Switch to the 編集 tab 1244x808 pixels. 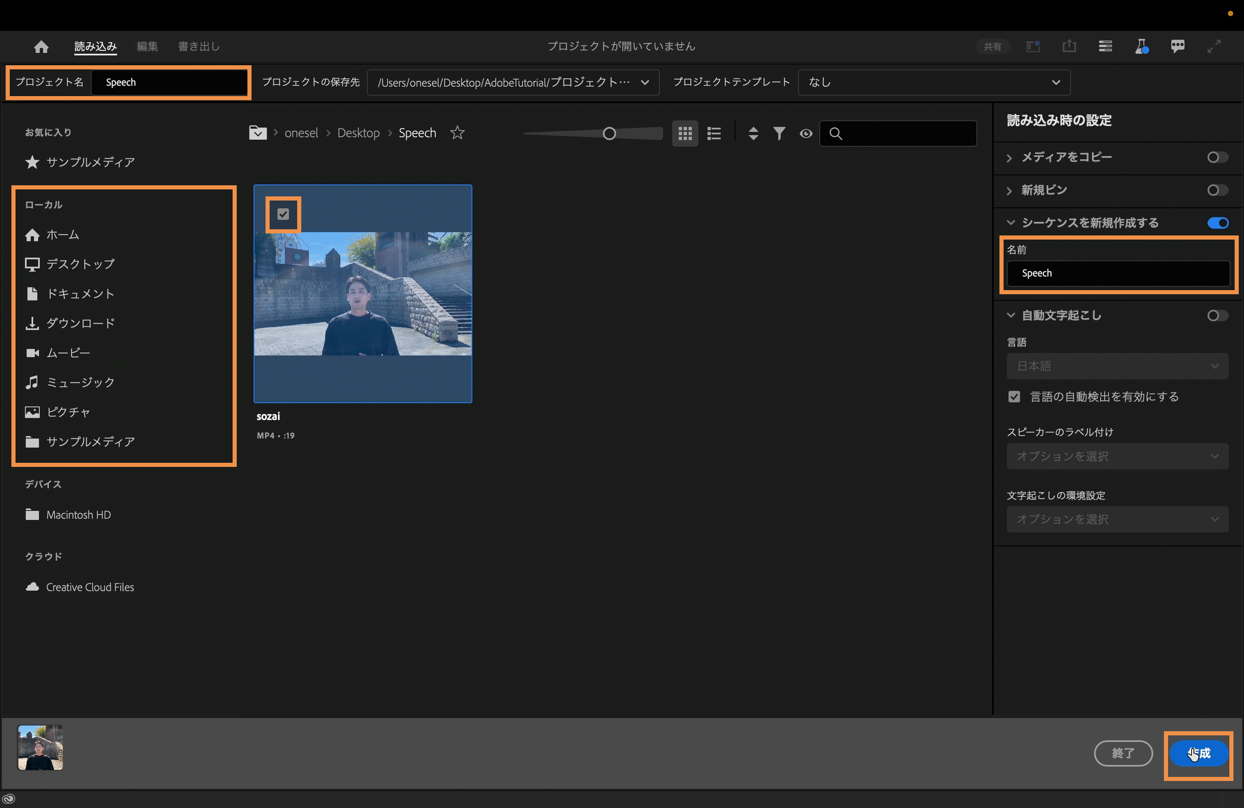coord(147,46)
